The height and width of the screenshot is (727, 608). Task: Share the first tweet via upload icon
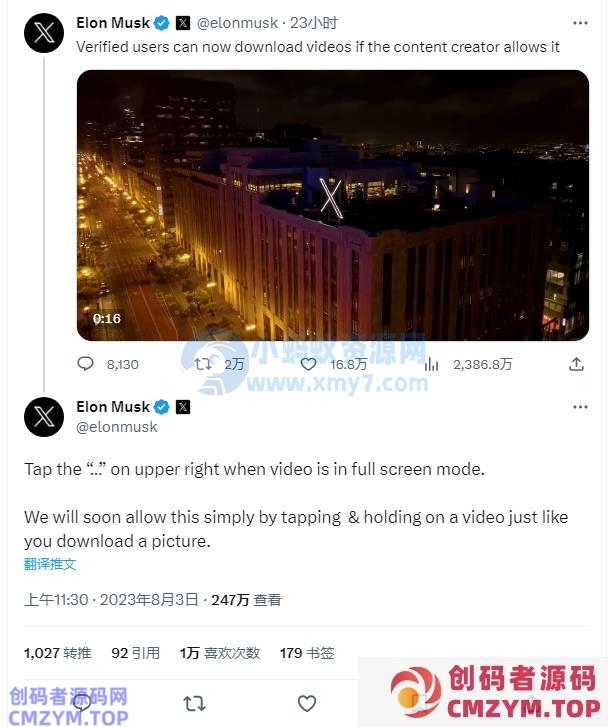[x=576, y=364]
